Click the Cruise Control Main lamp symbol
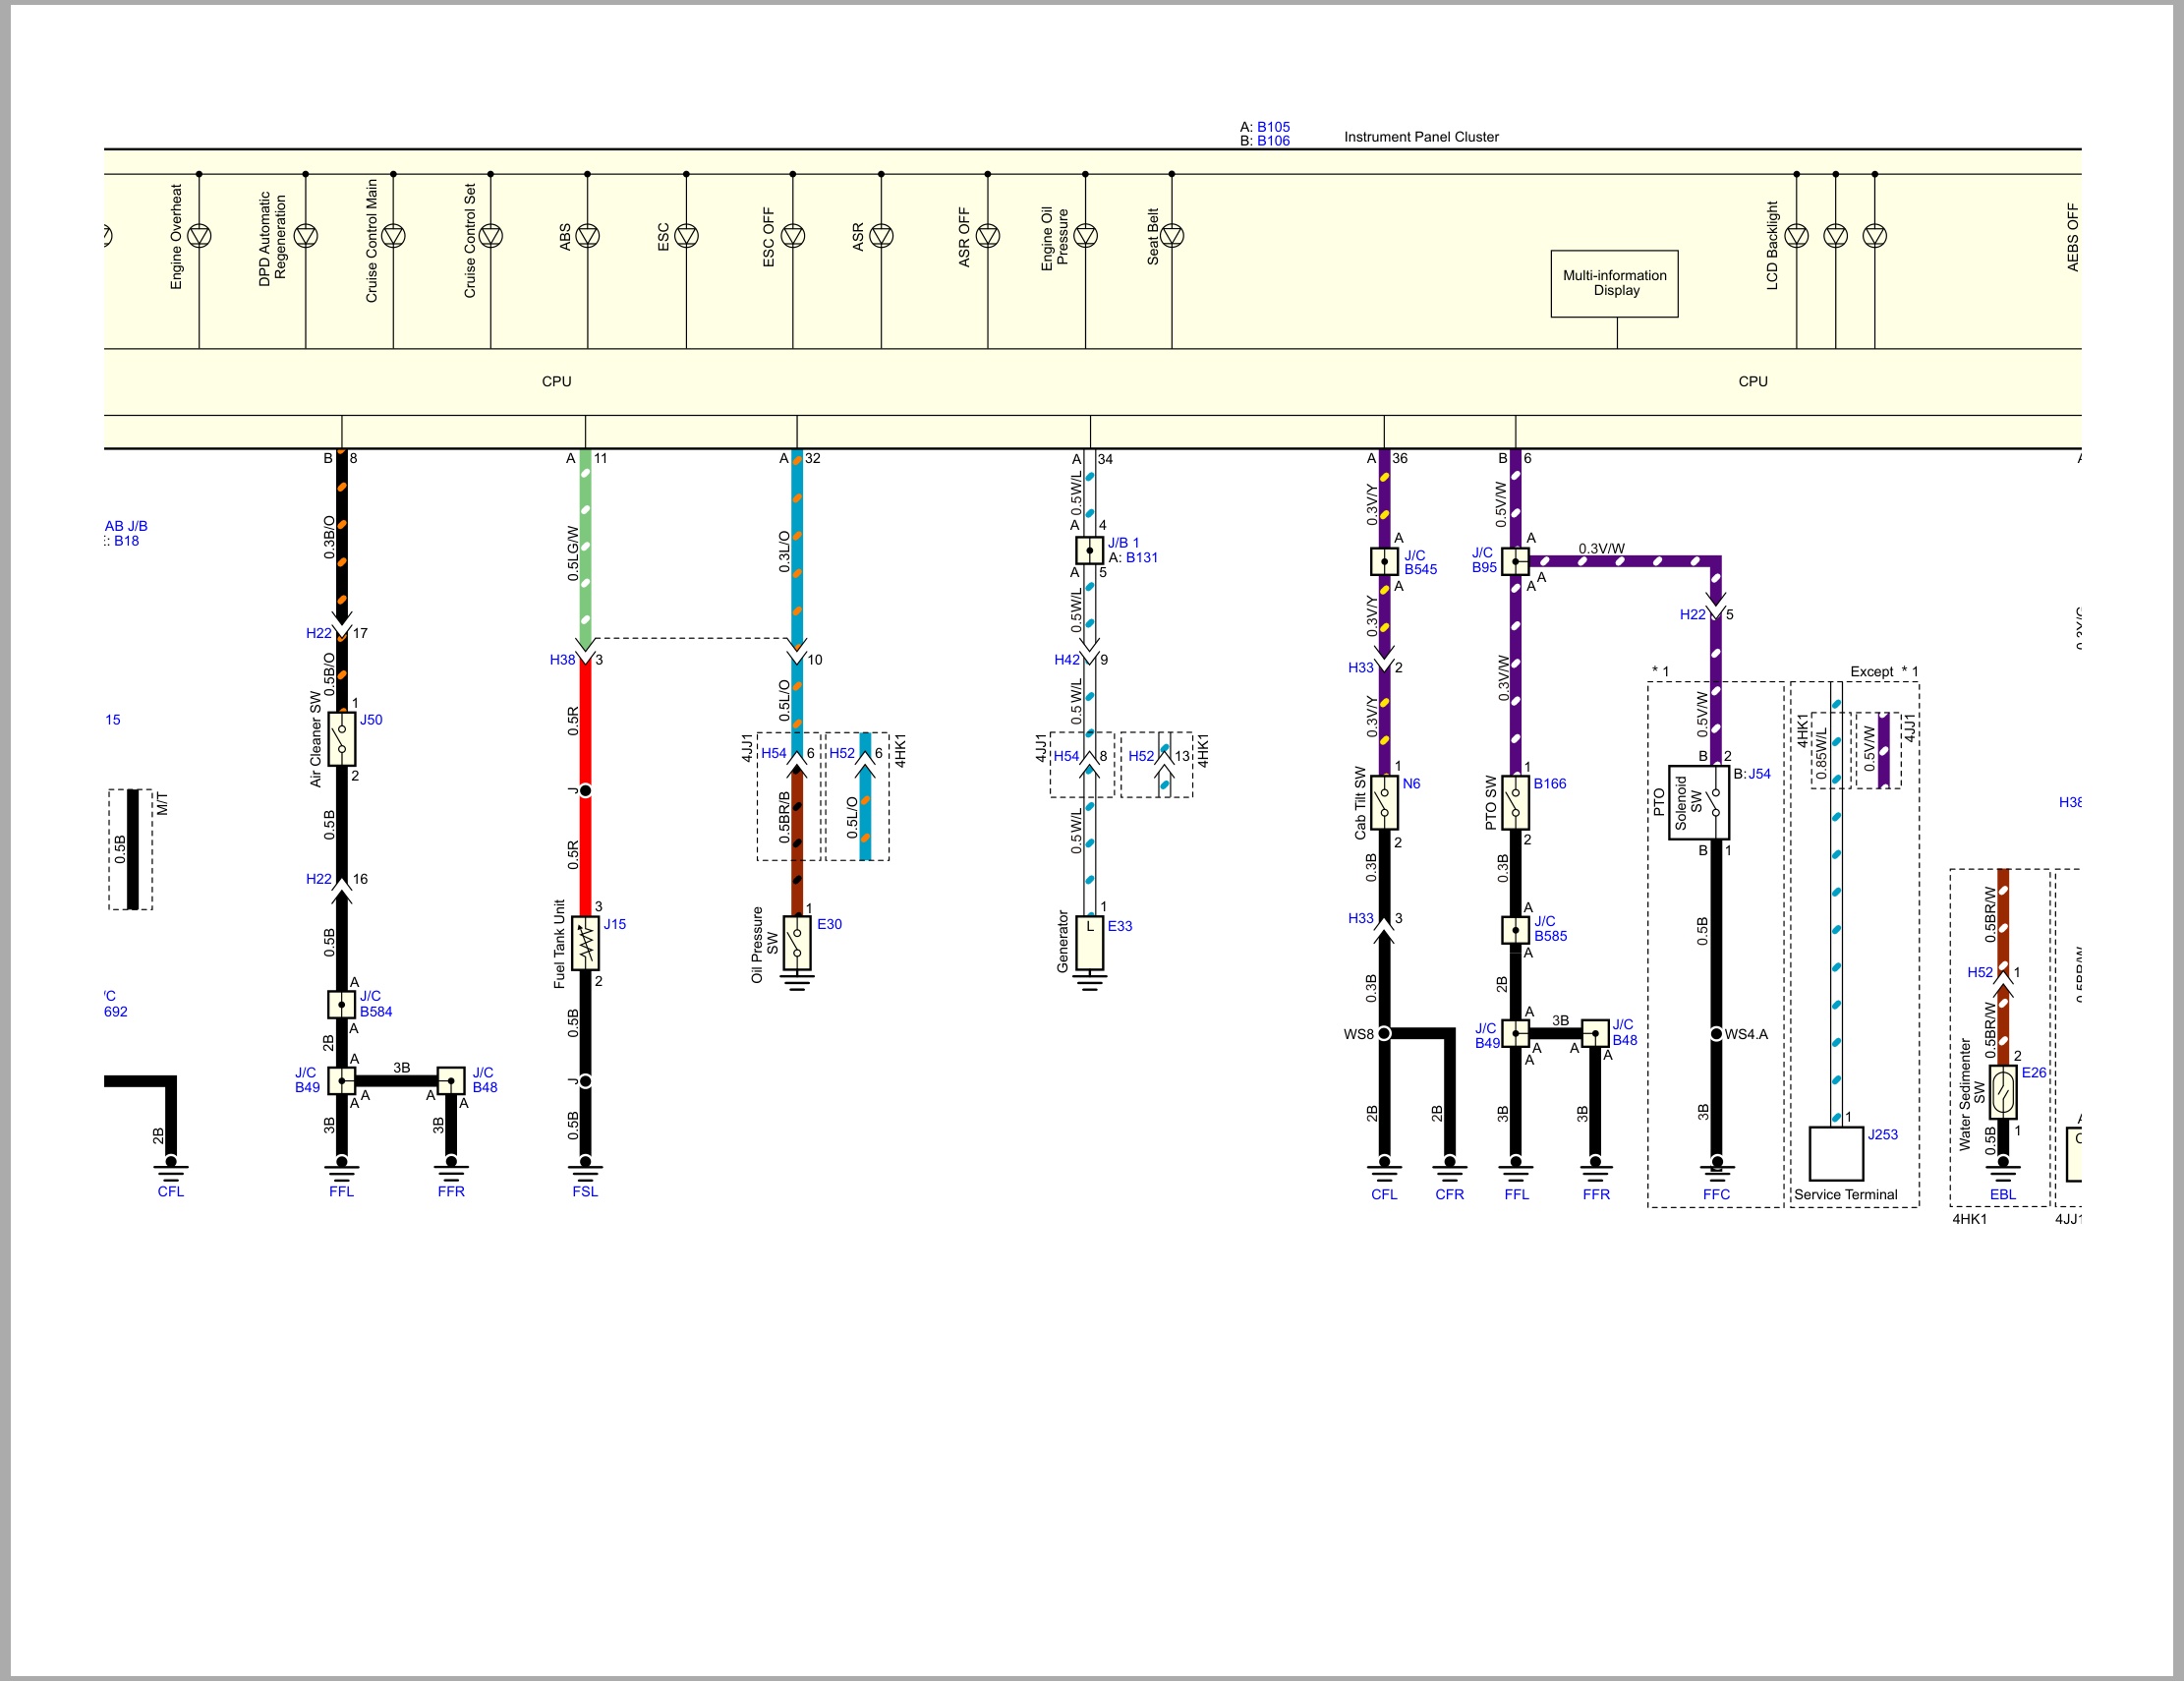 [393, 236]
